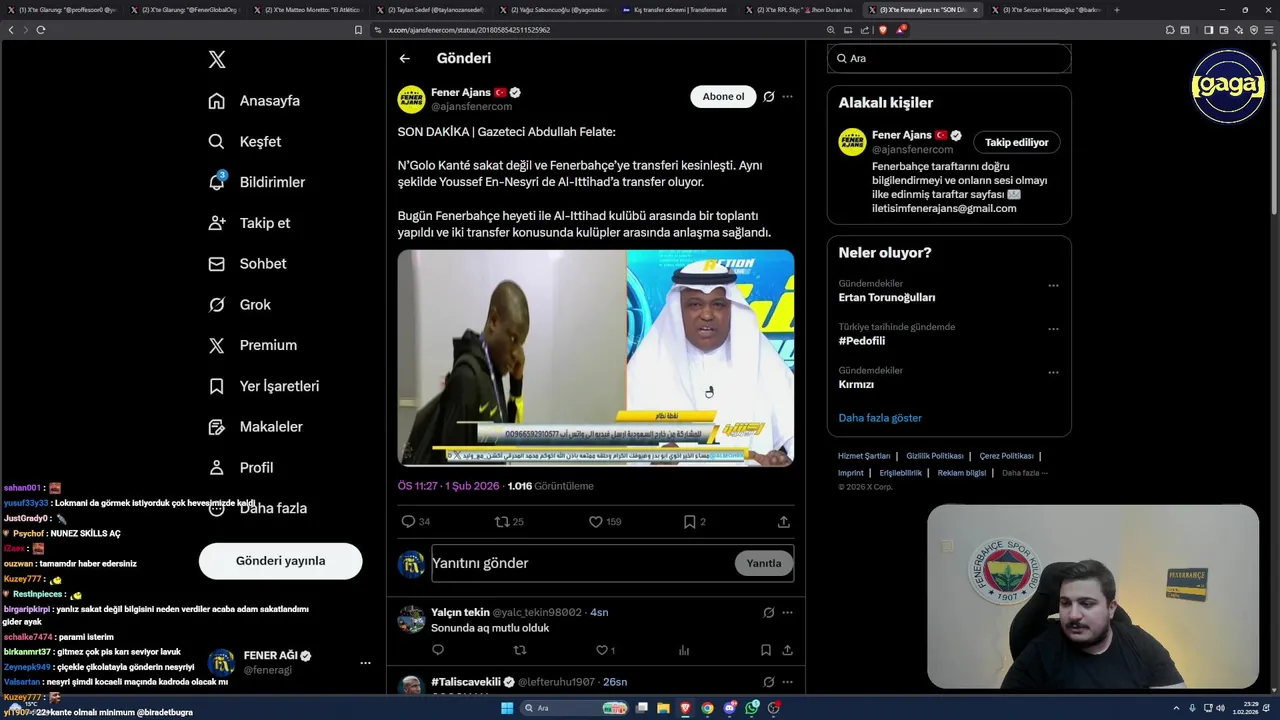Click the X logo in the sidebar

(x=217, y=60)
